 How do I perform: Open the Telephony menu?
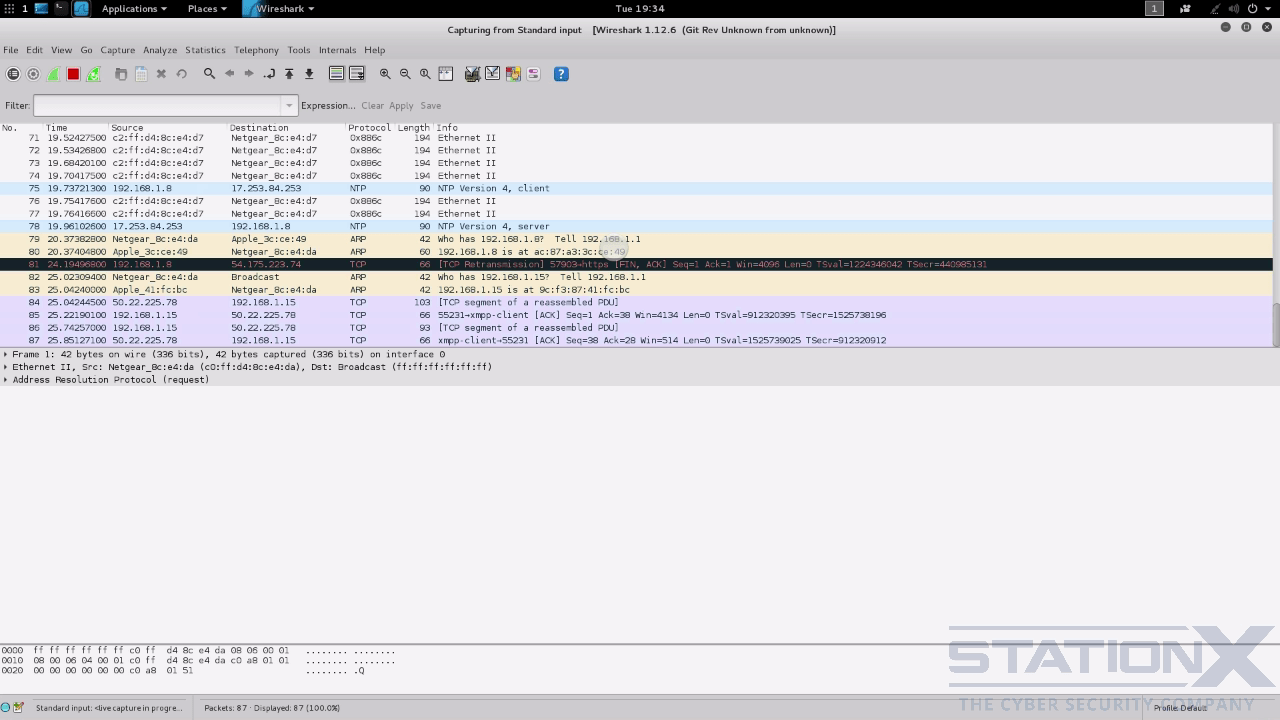257,50
